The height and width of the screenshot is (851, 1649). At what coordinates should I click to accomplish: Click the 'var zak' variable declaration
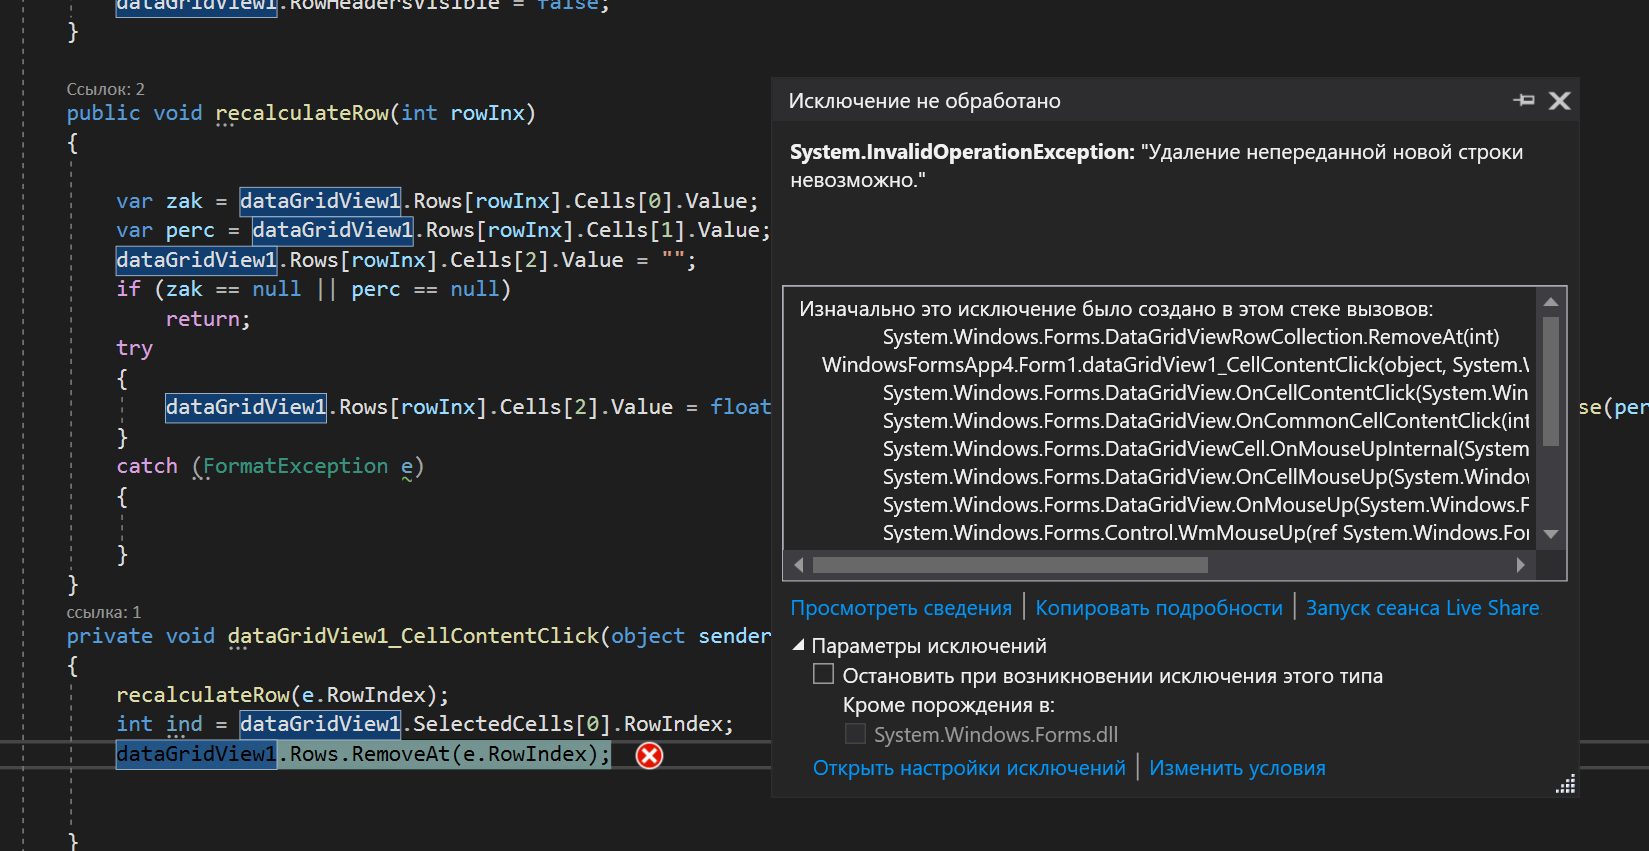159,201
